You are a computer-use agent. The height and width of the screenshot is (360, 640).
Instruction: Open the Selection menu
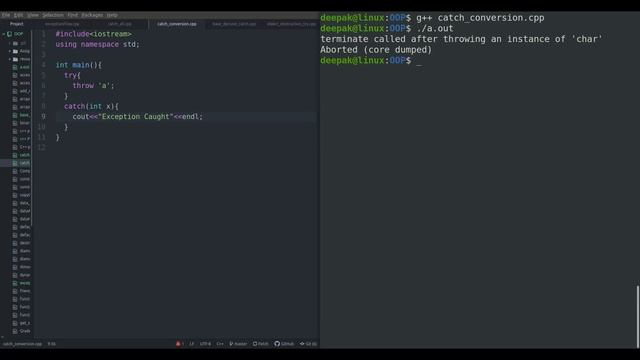[x=53, y=15]
